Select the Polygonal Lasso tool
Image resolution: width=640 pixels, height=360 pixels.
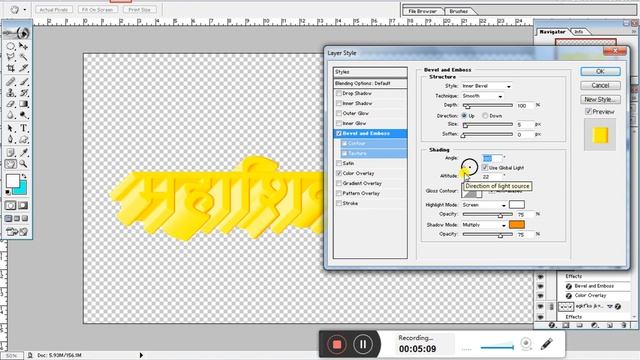(x=11, y=57)
